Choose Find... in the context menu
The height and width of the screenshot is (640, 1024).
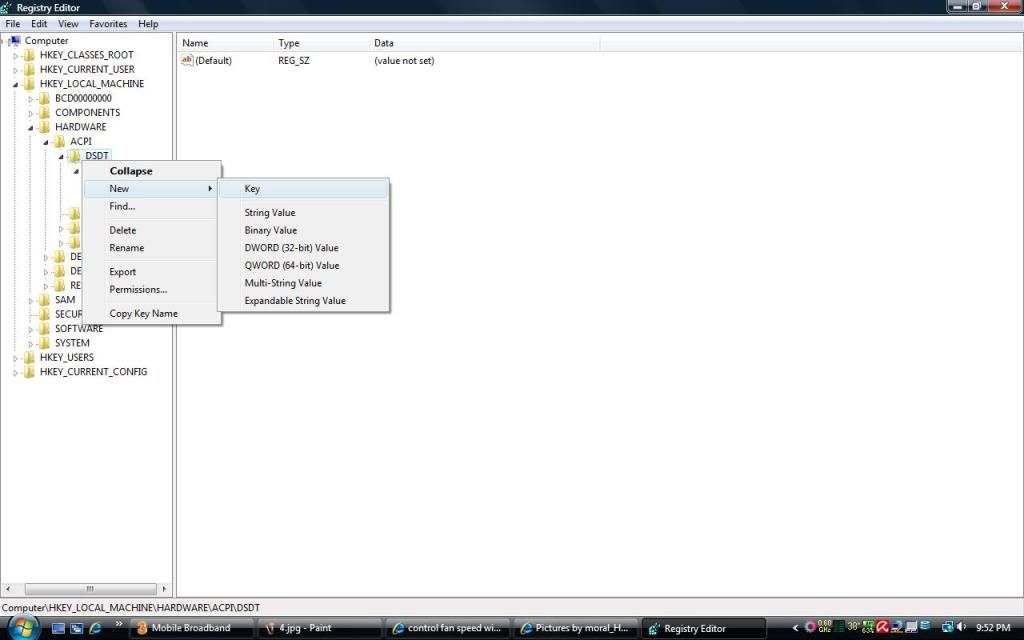coord(152,206)
